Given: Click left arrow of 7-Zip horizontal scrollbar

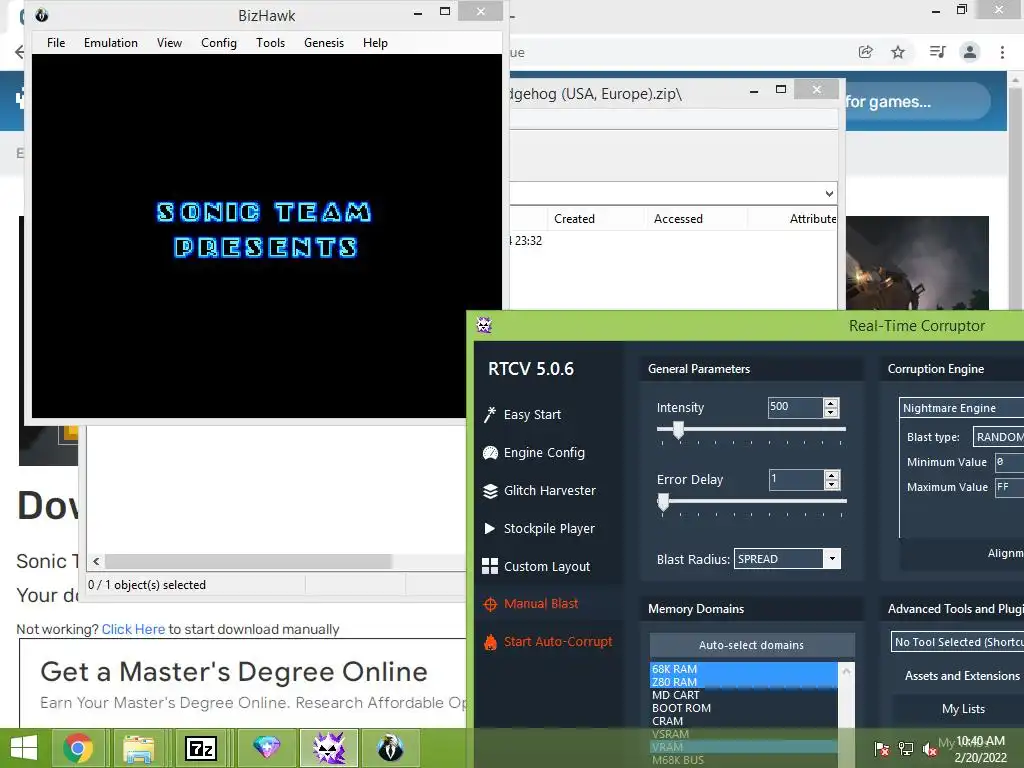Looking at the screenshot, I should pyautogui.click(x=96, y=562).
